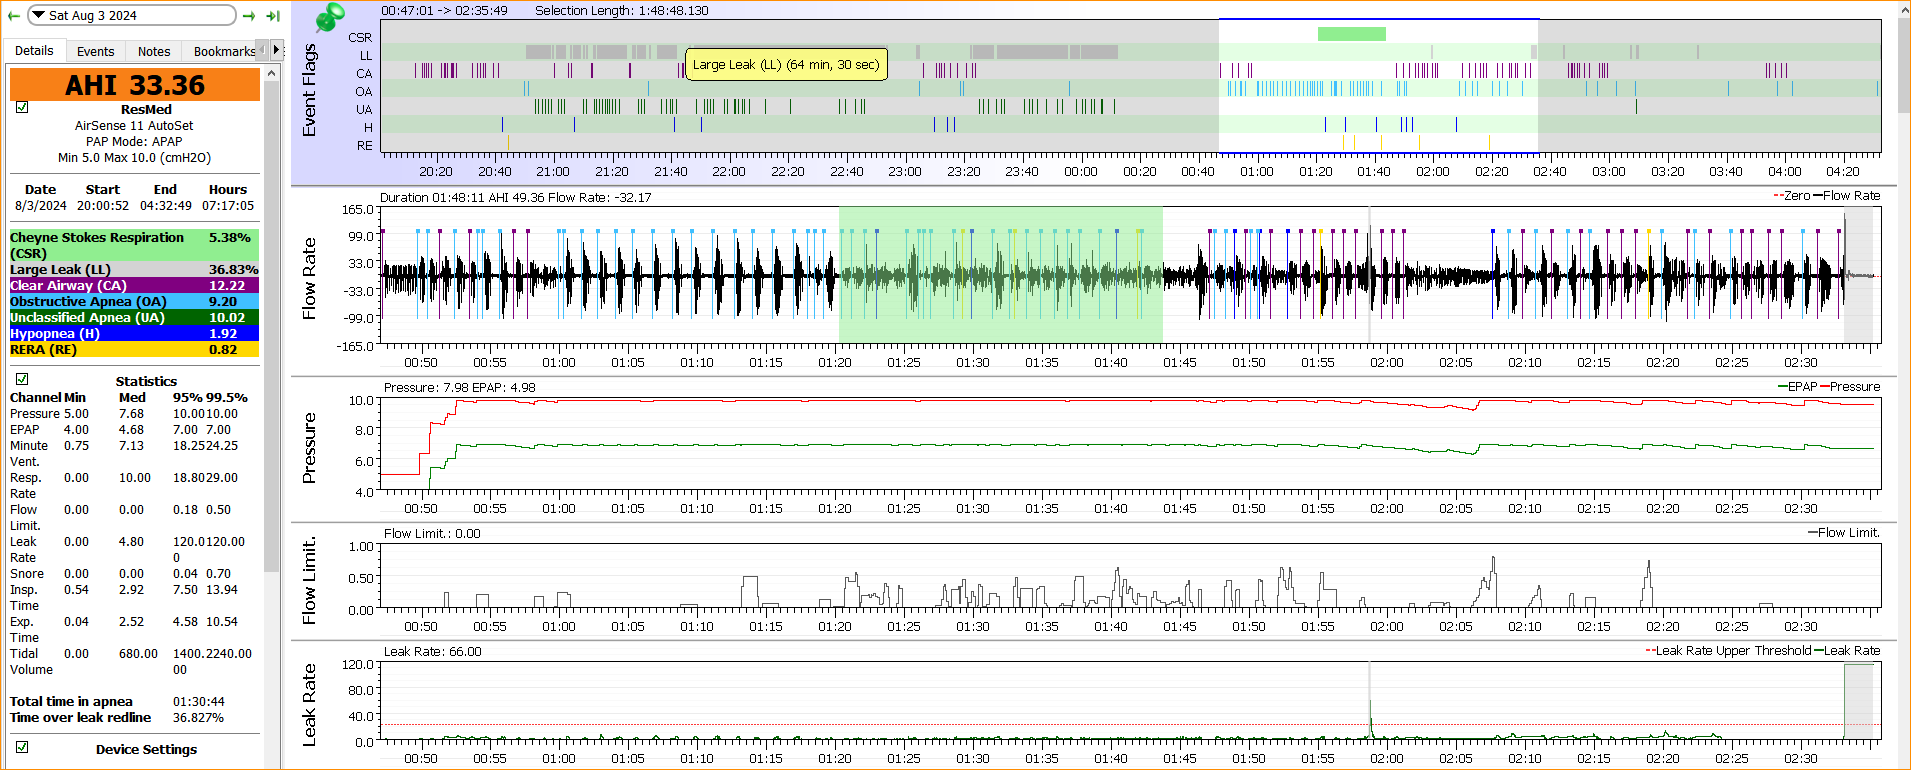
Task: Click the Selection Length 1:48:48.130 text
Action: pyautogui.click(x=621, y=10)
